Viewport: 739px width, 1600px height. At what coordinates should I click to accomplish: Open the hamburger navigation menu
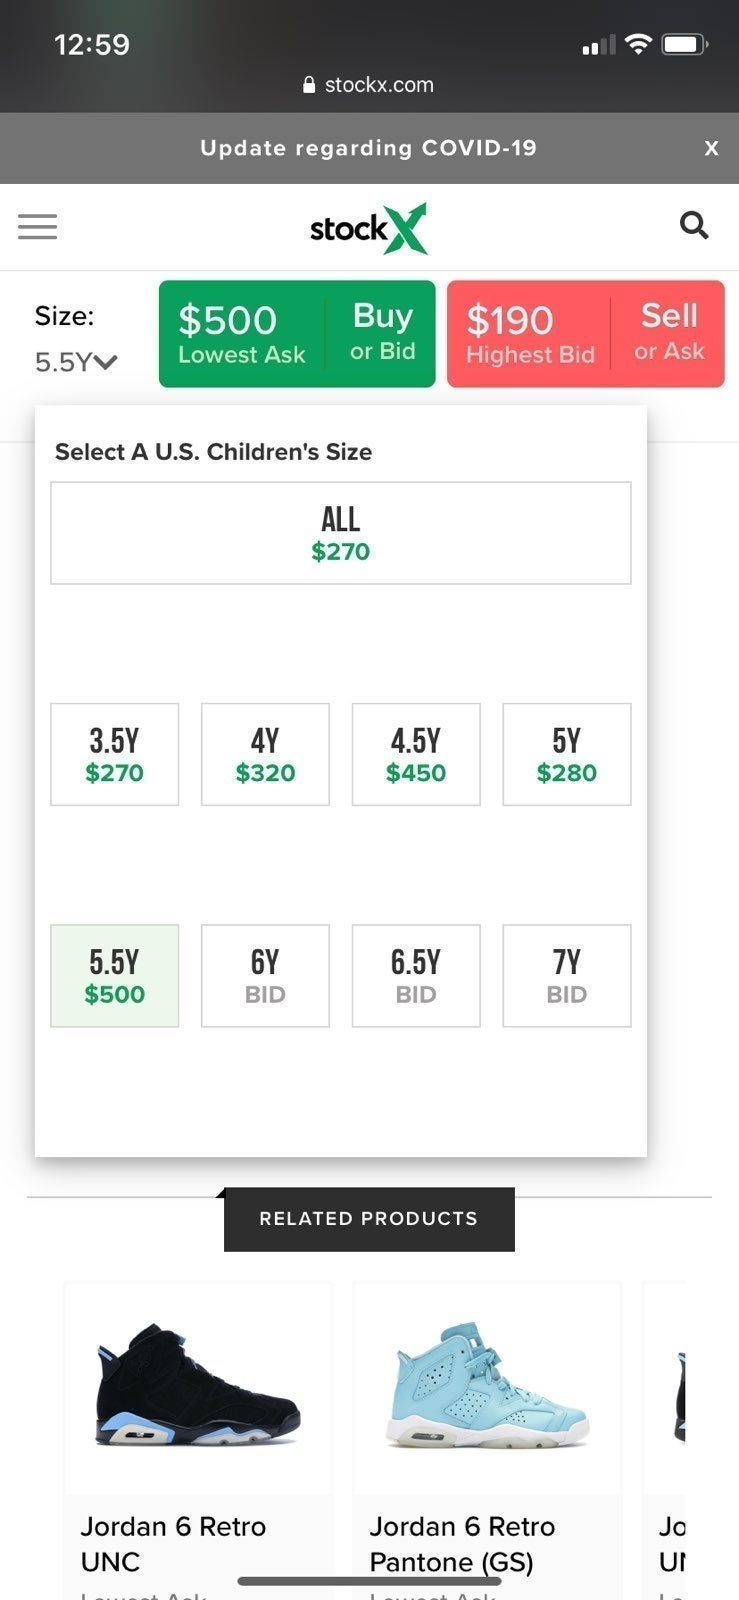click(38, 227)
